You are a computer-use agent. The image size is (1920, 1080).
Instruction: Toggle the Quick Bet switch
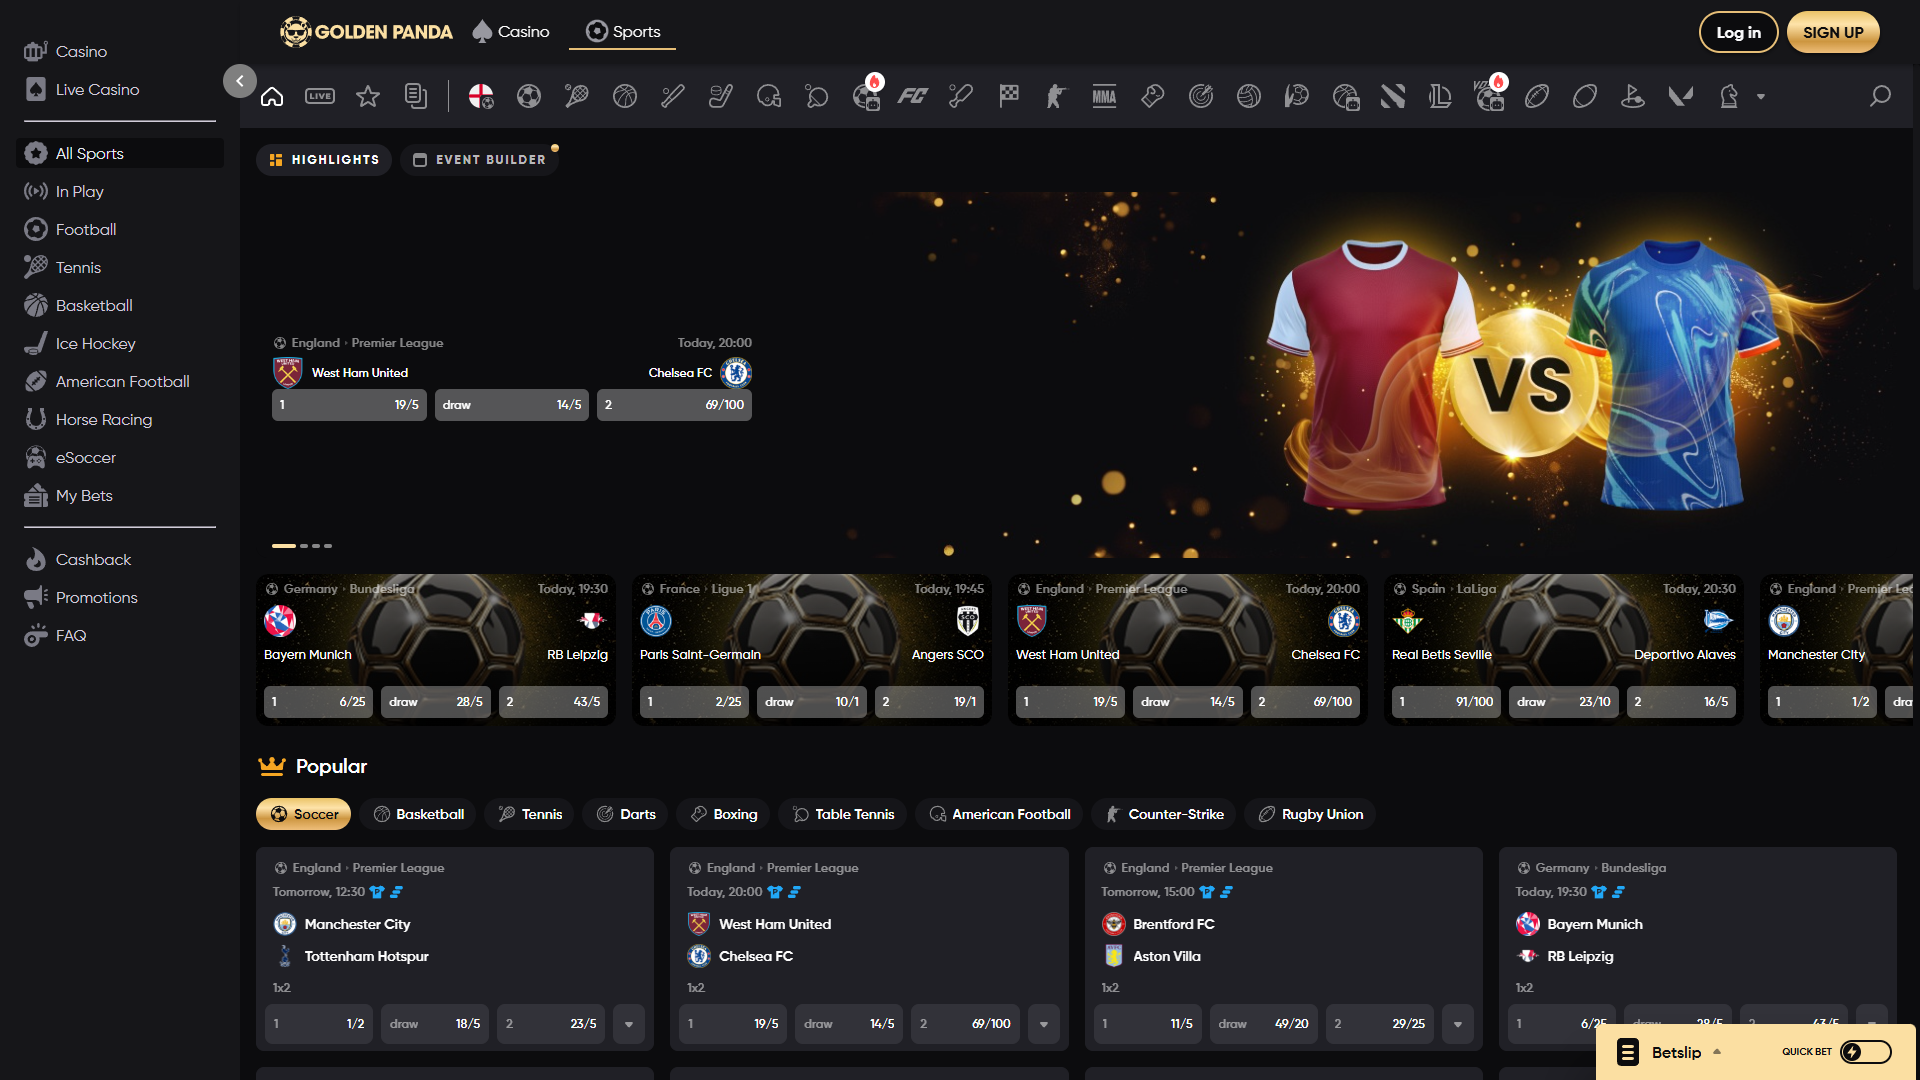1866,1052
